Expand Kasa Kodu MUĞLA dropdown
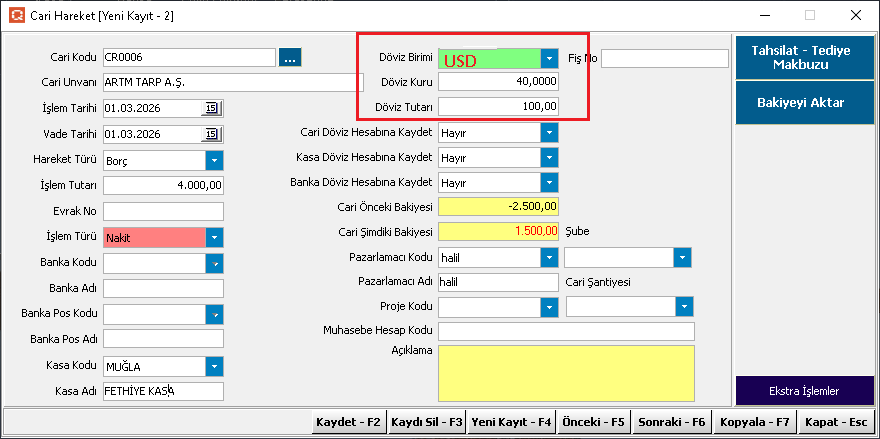This screenshot has height=439, width=880. (x=214, y=367)
